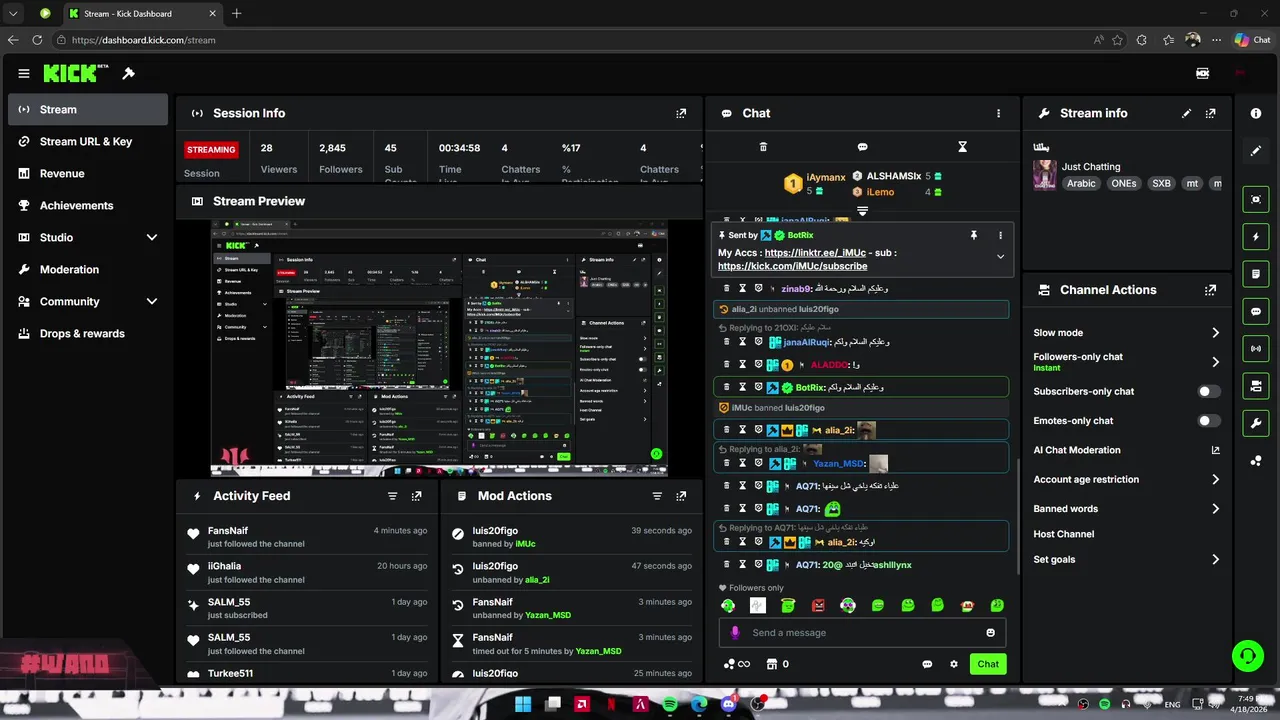
Task: Open the kick.com/iMUc/subscribe link
Action: pos(792,267)
